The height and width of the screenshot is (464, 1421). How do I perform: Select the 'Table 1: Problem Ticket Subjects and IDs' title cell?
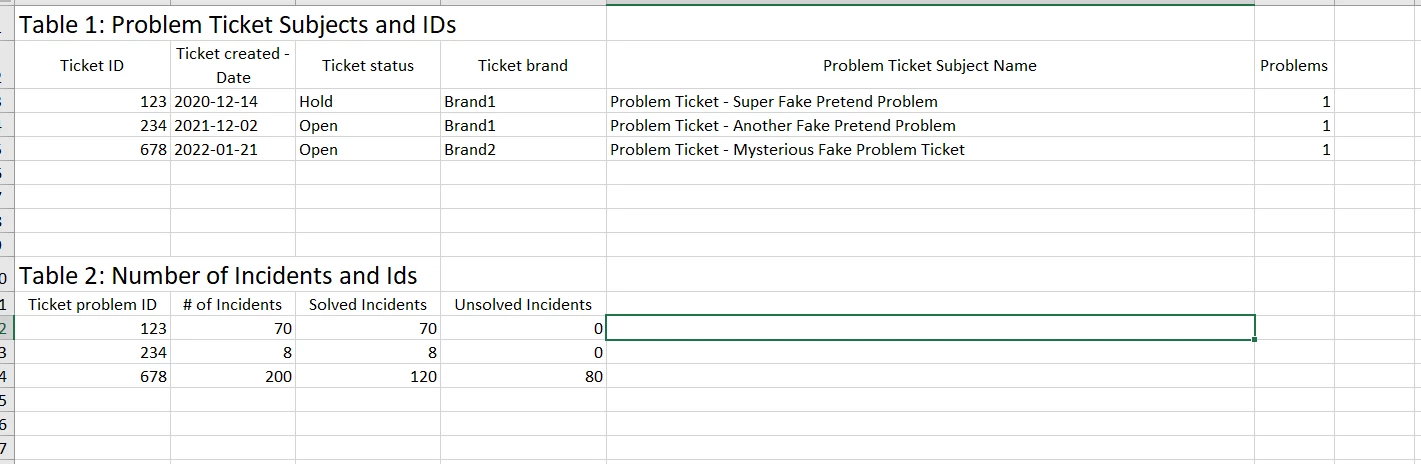(238, 25)
